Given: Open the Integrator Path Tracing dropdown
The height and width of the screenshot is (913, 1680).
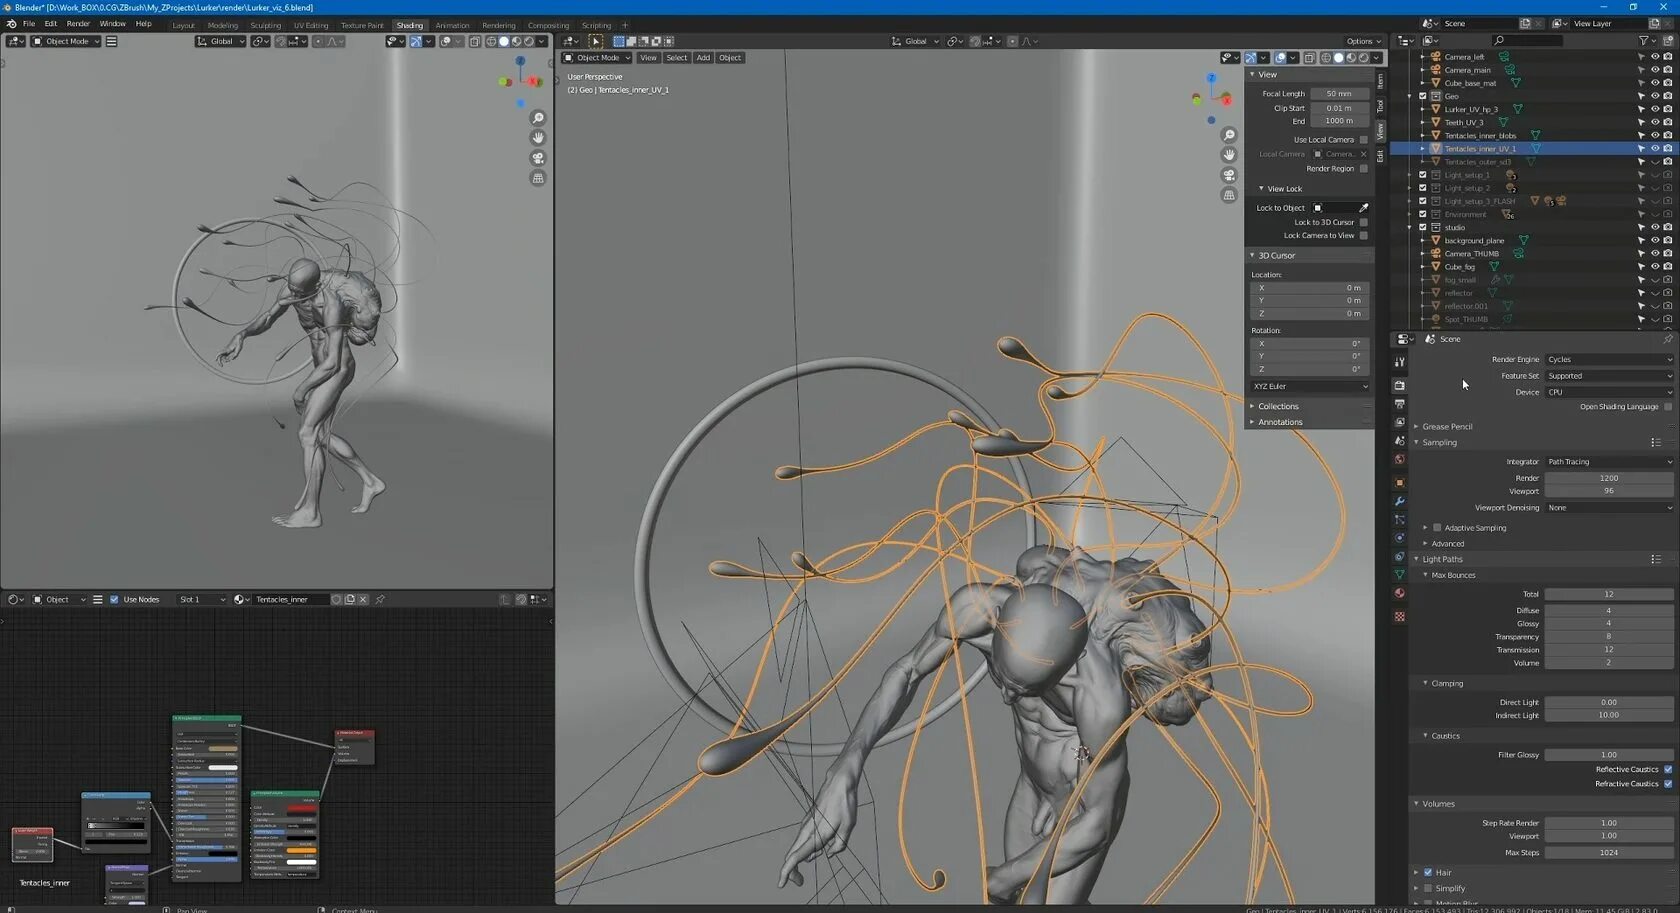Looking at the screenshot, I should 1609,462.
